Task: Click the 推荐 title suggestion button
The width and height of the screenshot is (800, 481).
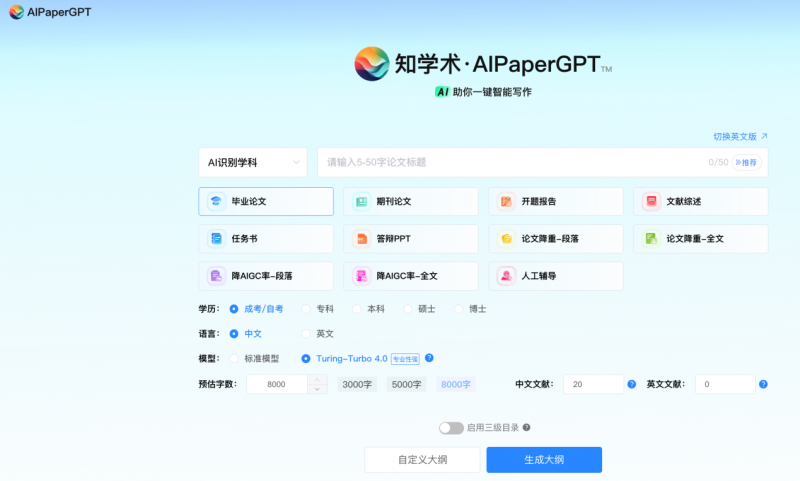Action: (x=746, y=162)
